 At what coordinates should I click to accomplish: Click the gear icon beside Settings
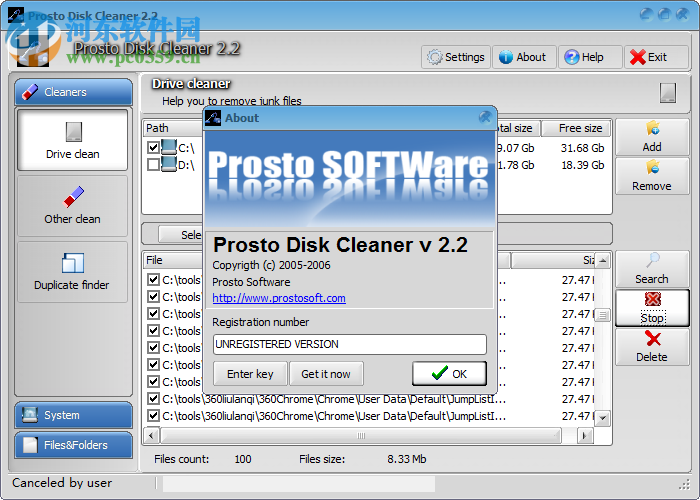coord(434,57)
